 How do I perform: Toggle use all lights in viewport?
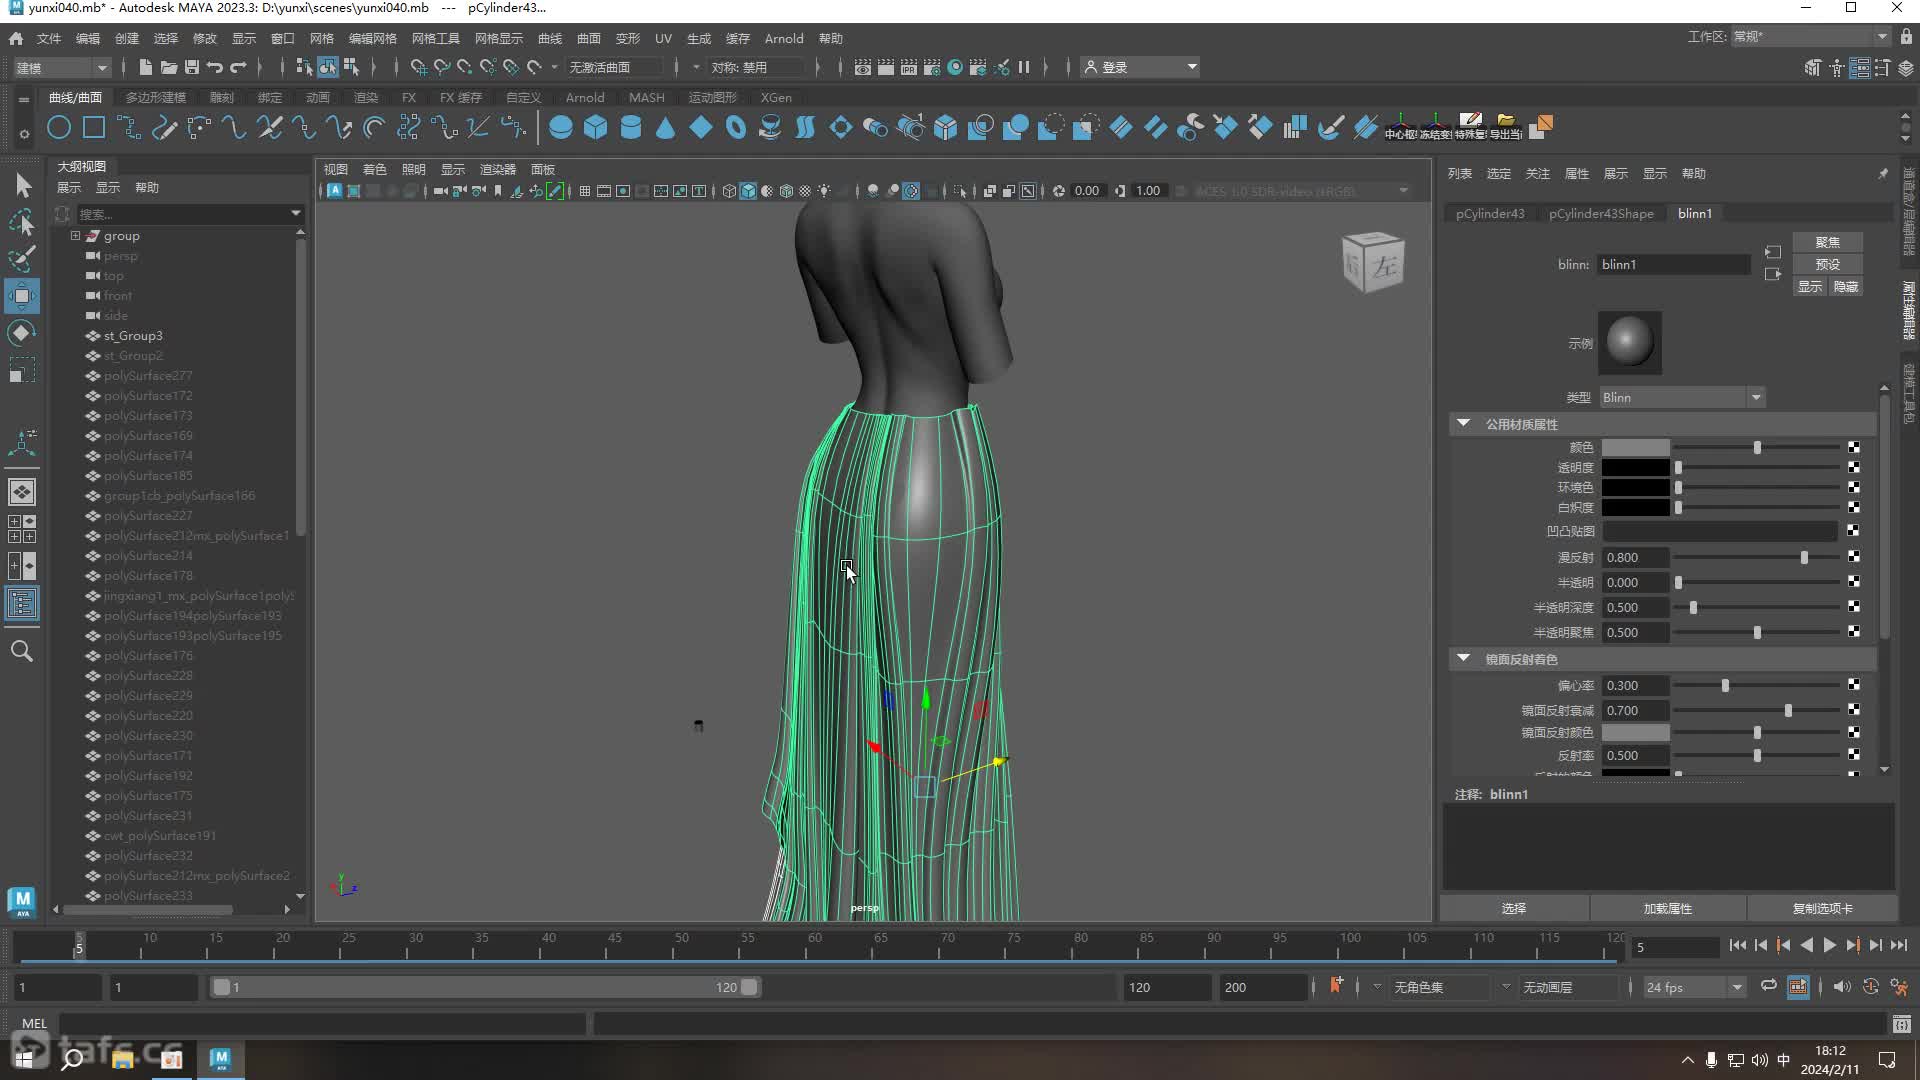(824, 191)
